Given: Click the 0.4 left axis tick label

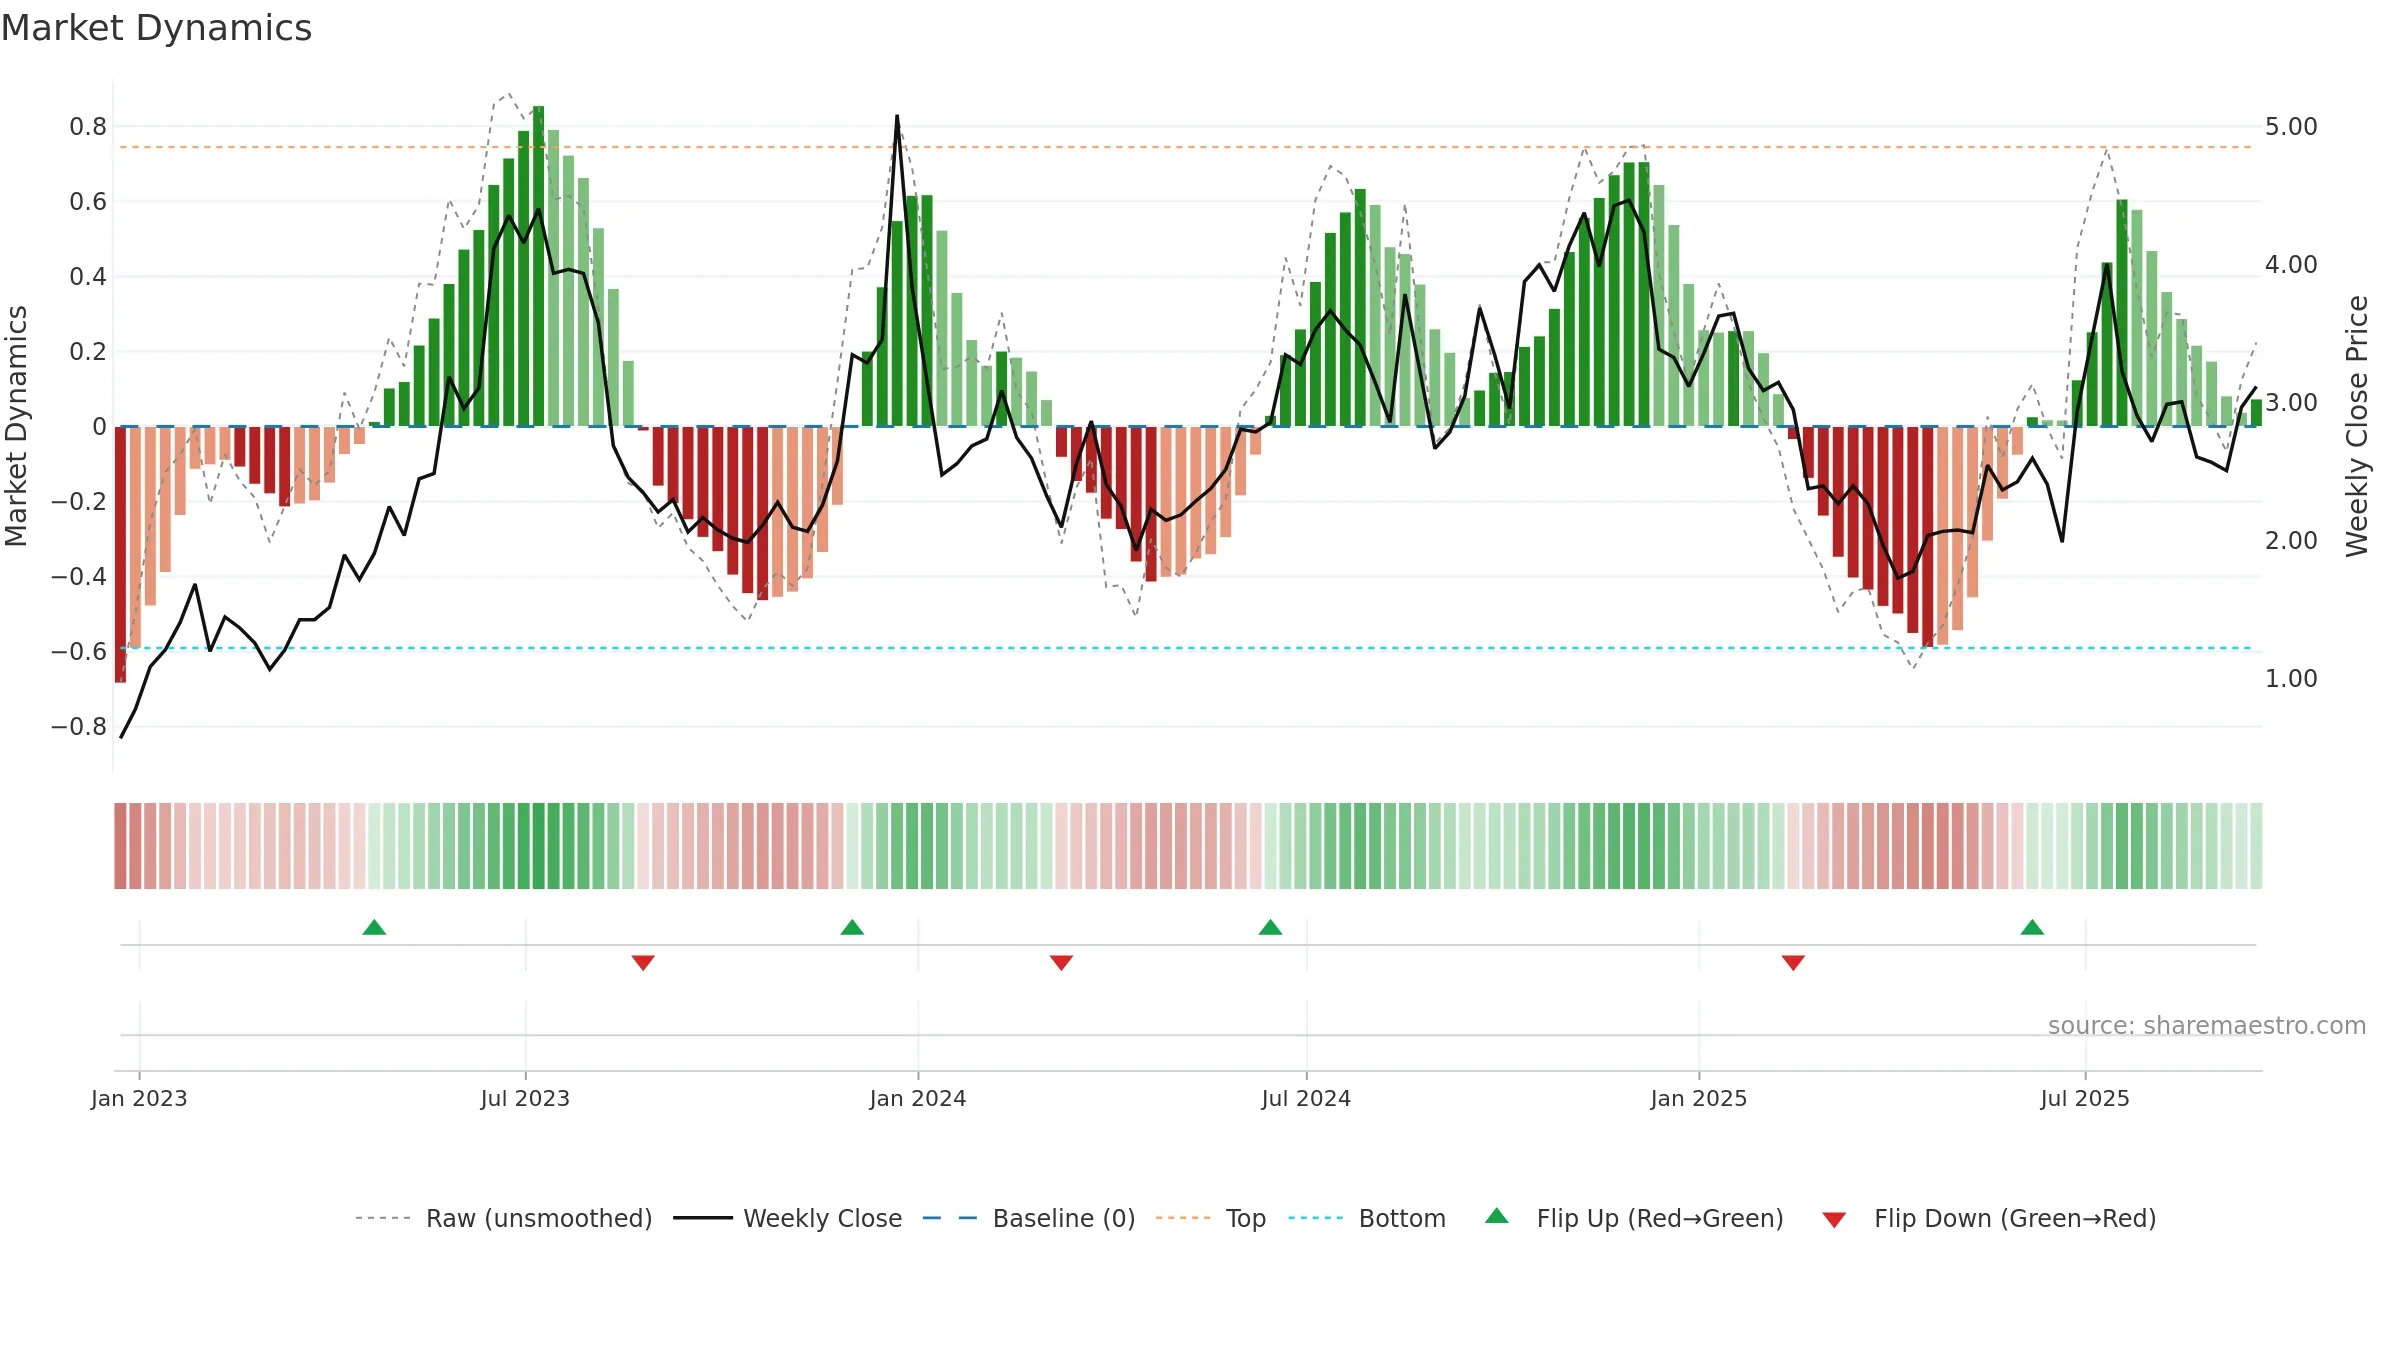Looking at the screenshot, I should pos(88,277).
